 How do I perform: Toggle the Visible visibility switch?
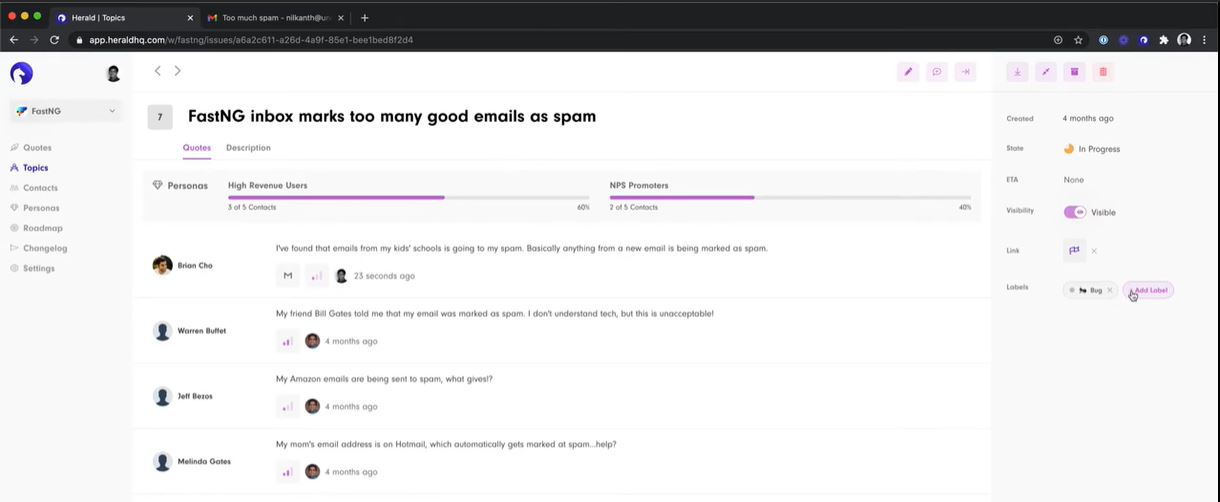point(1075,212)
